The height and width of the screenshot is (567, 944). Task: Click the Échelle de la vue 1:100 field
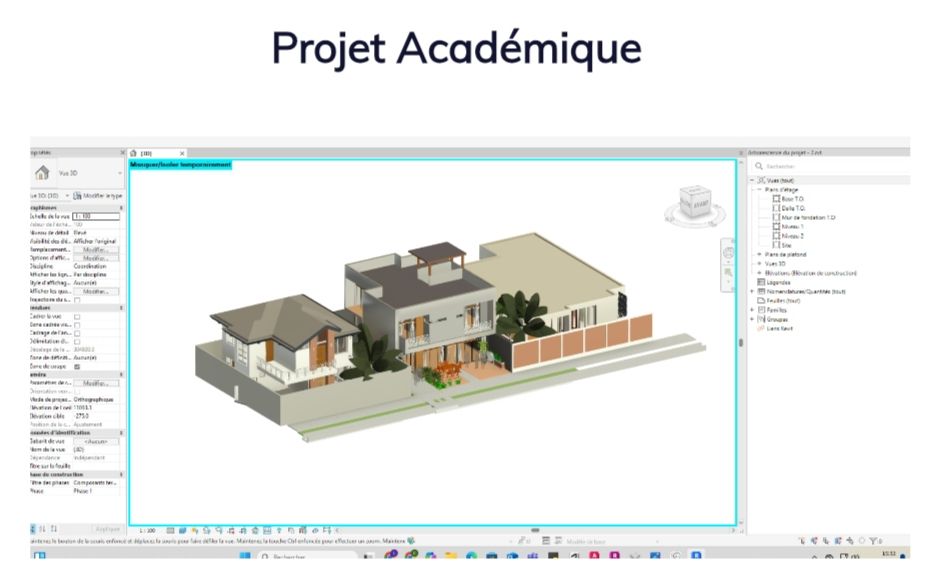point(96,216)
